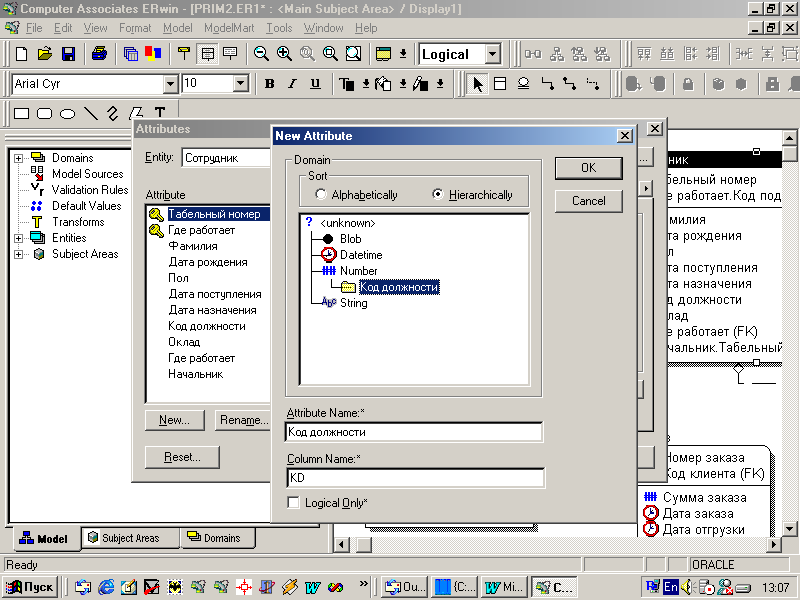
Task: Select the Datetime domain icon
Action: [329, 255]
